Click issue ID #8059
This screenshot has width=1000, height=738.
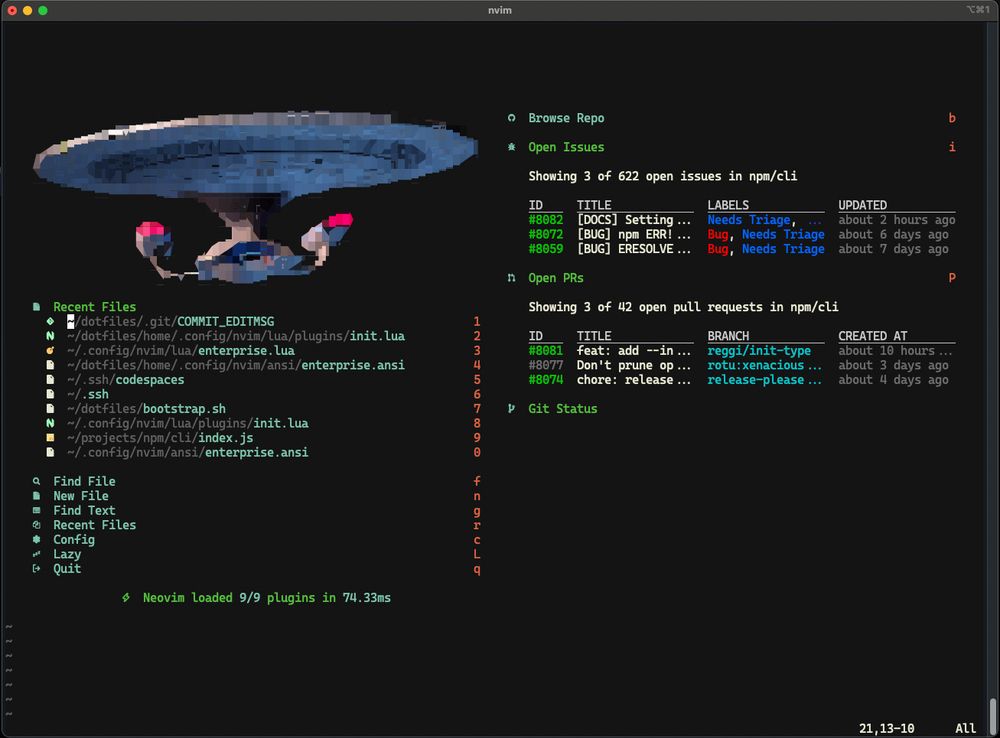(x=546, y=249)
